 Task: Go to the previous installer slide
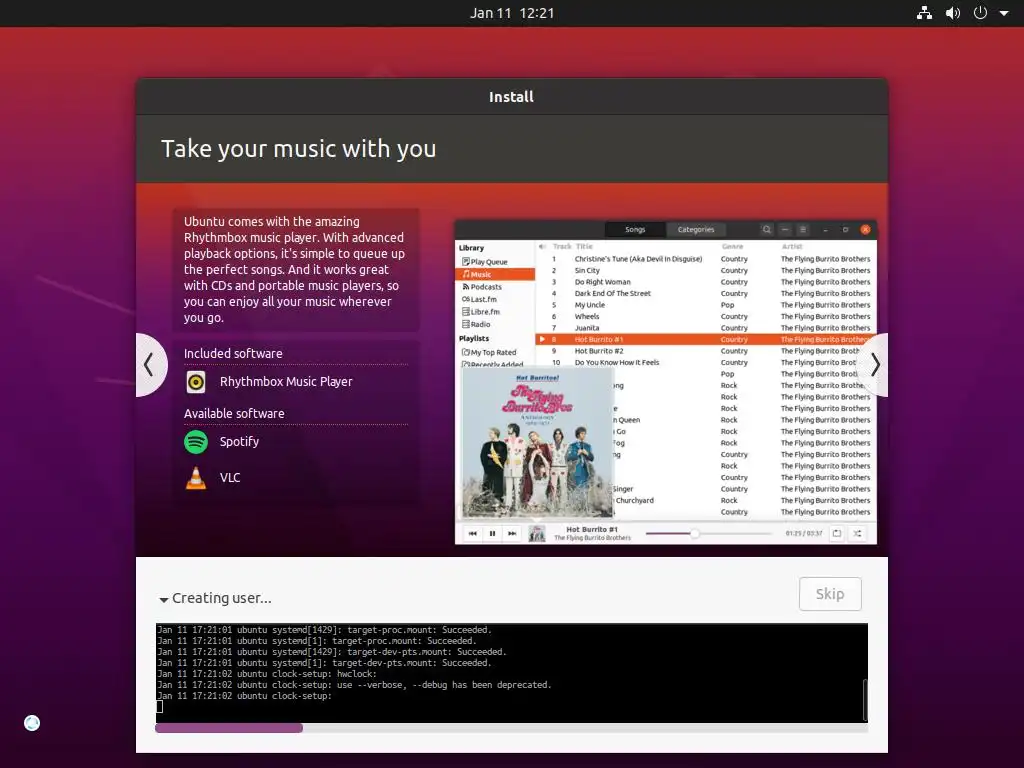(x=150, y=364)
